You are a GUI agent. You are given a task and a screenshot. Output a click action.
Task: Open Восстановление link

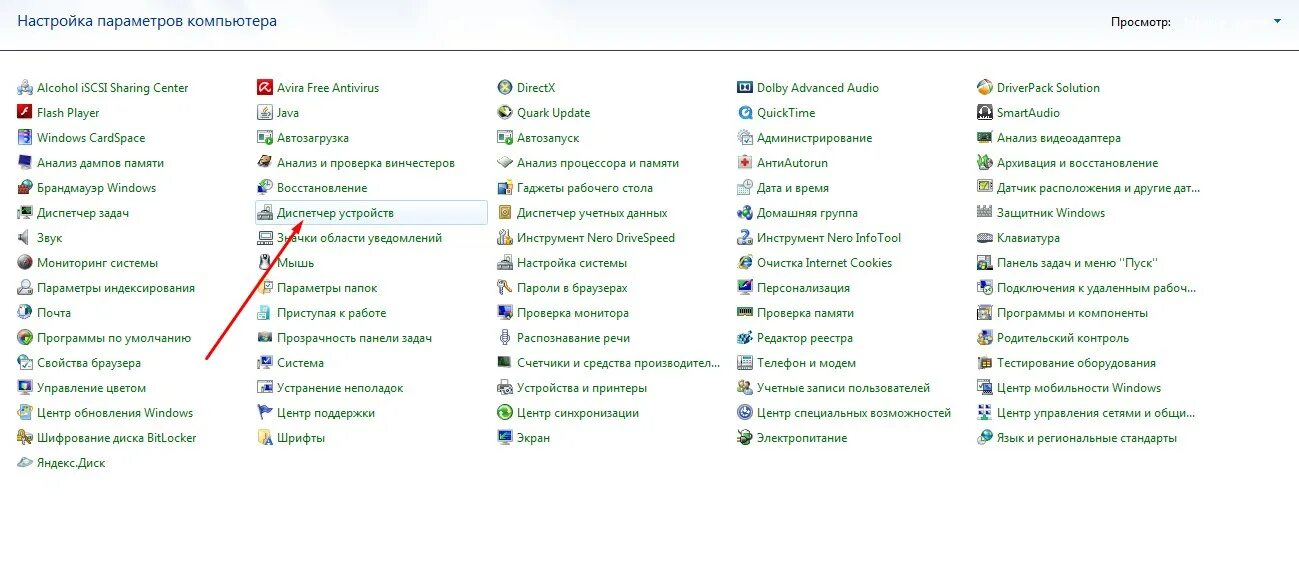322,188
